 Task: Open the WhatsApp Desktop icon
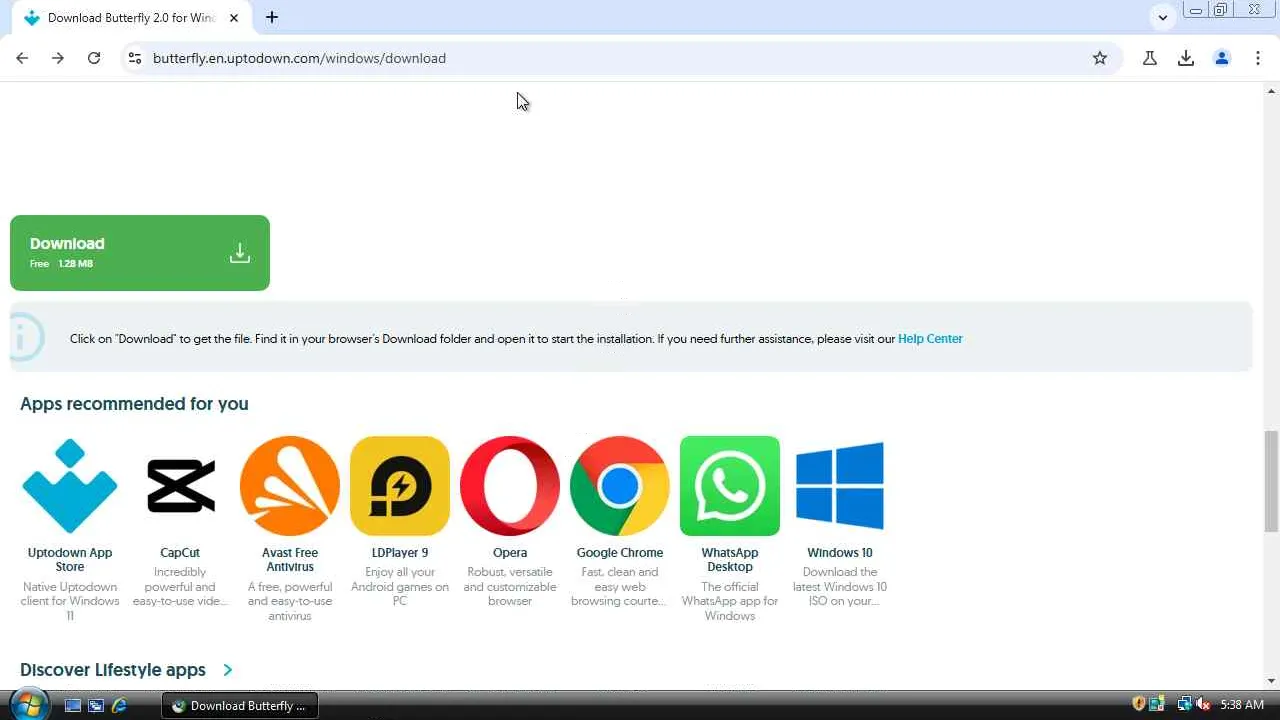click(x=730, y=486)
